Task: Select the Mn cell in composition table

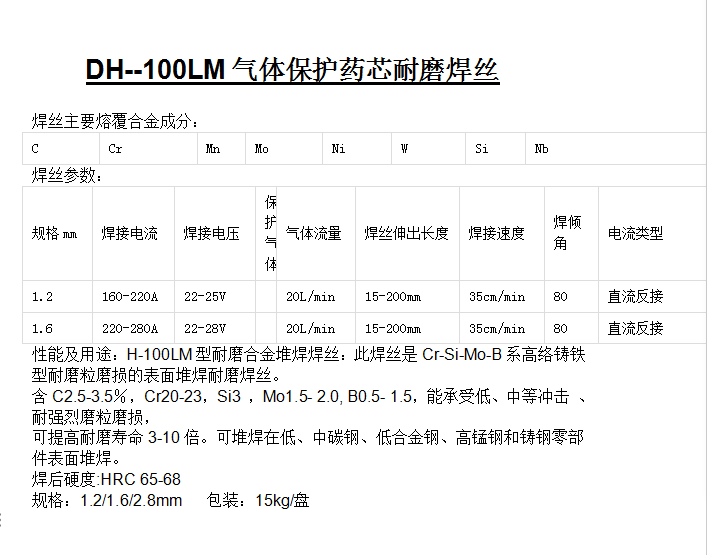Action: [x=221, y=149]
